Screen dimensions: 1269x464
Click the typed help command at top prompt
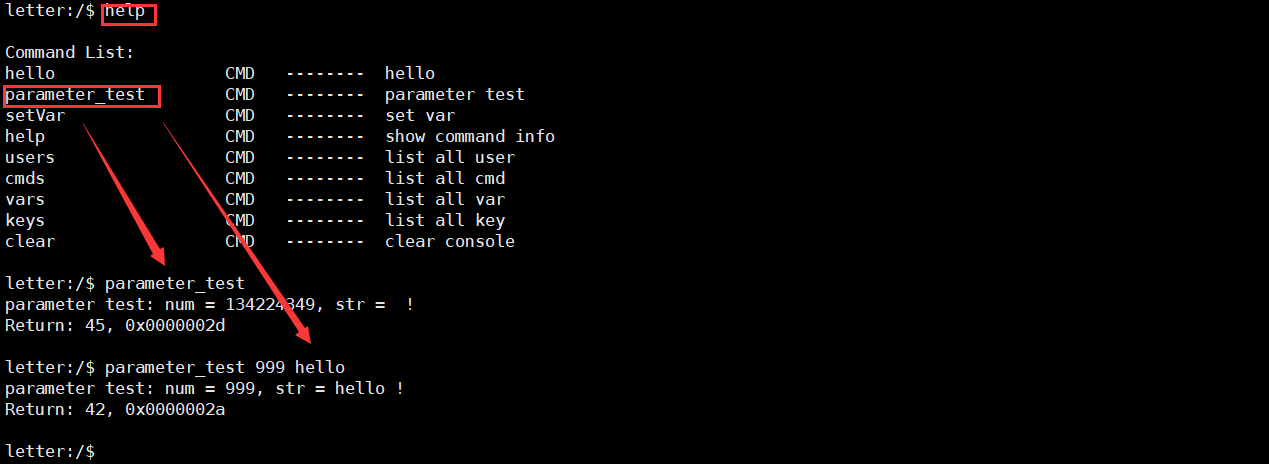coord(129,11)
